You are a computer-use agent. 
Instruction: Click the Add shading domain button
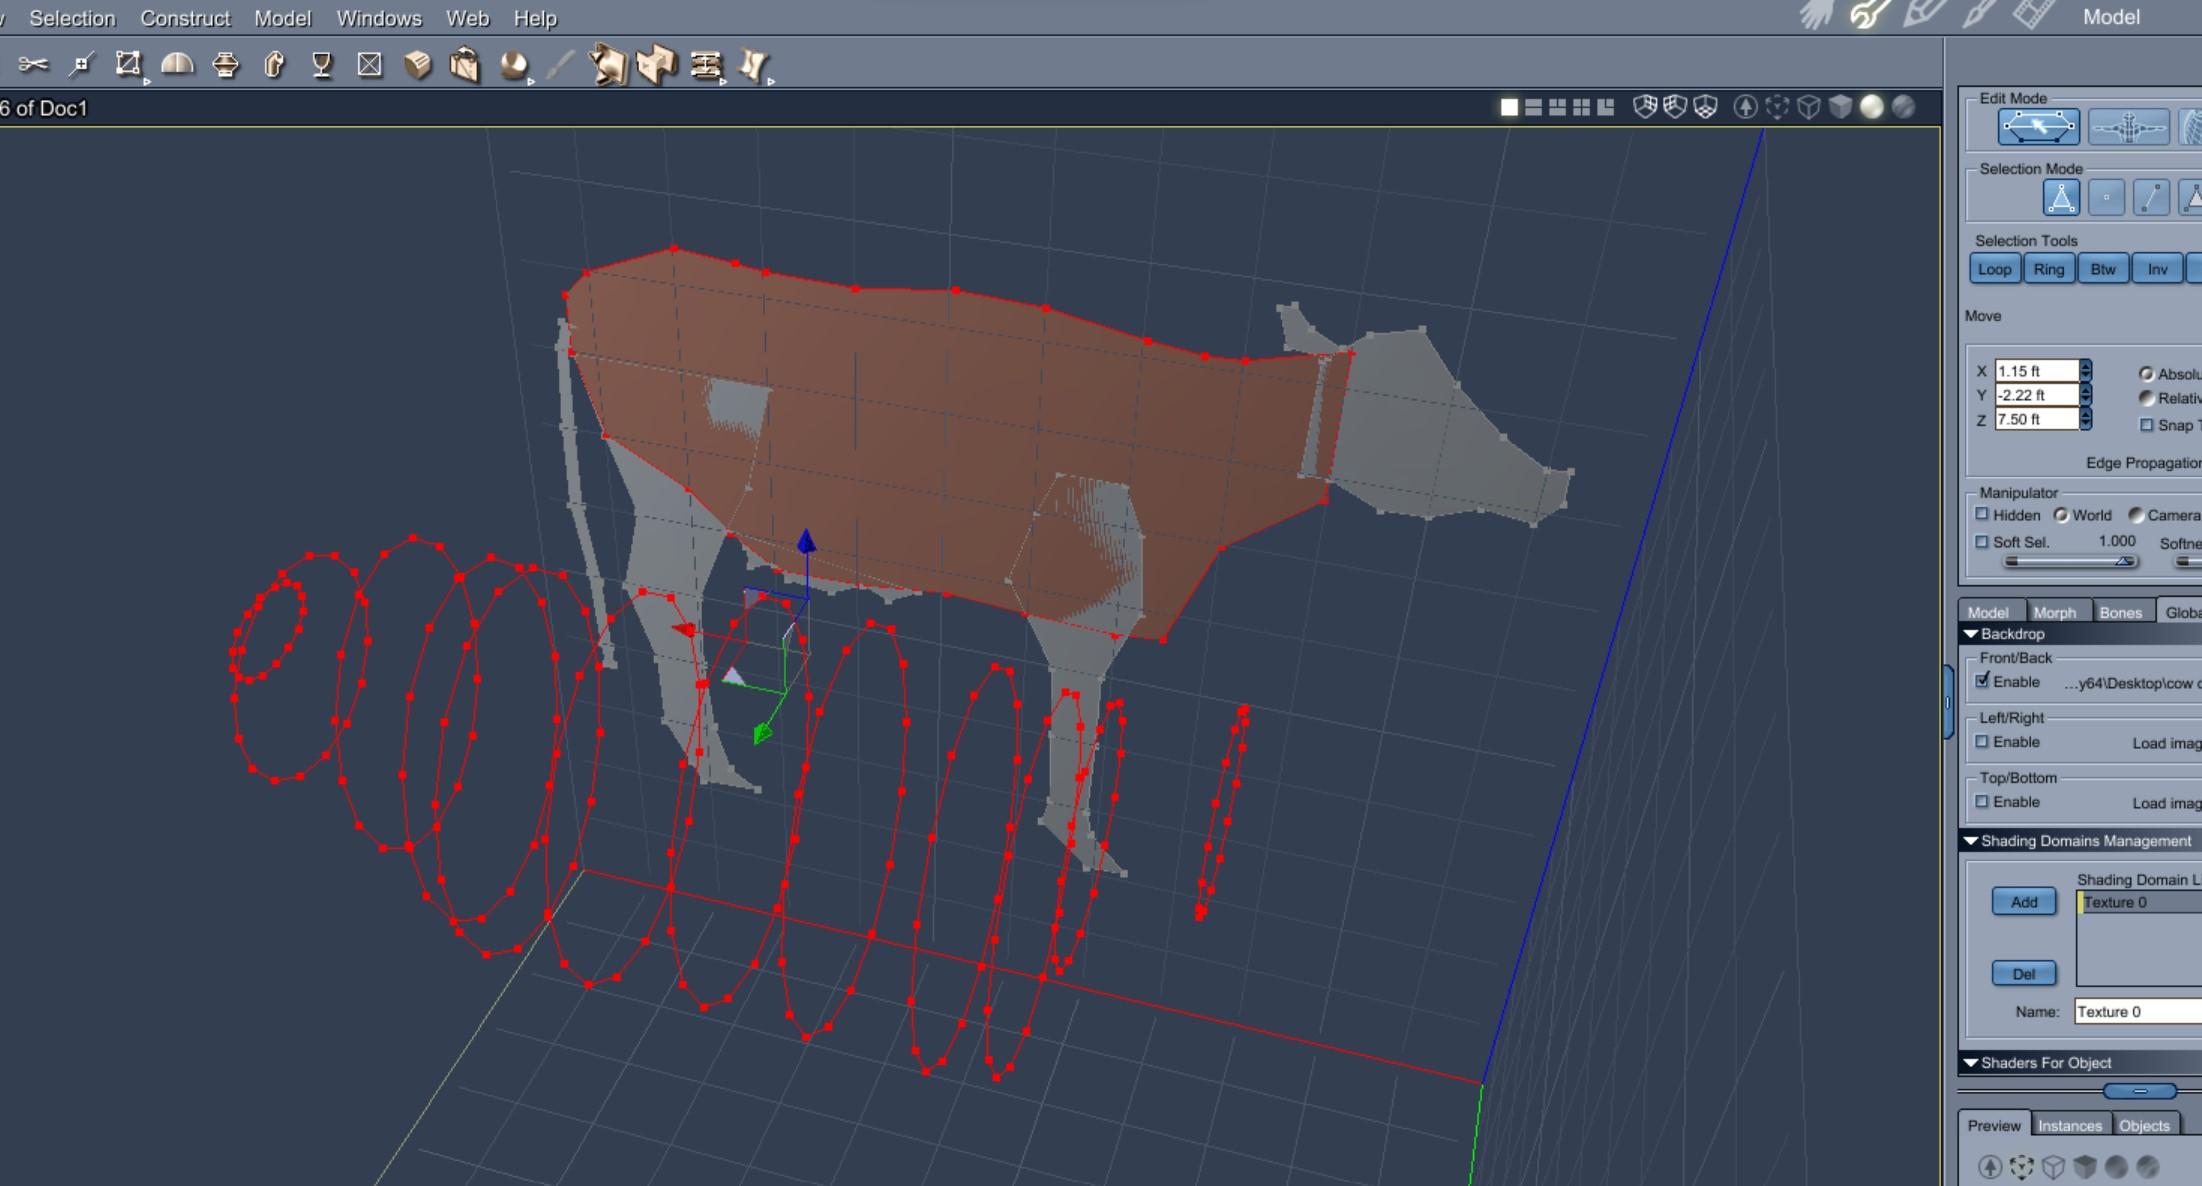pos(2023,902)
